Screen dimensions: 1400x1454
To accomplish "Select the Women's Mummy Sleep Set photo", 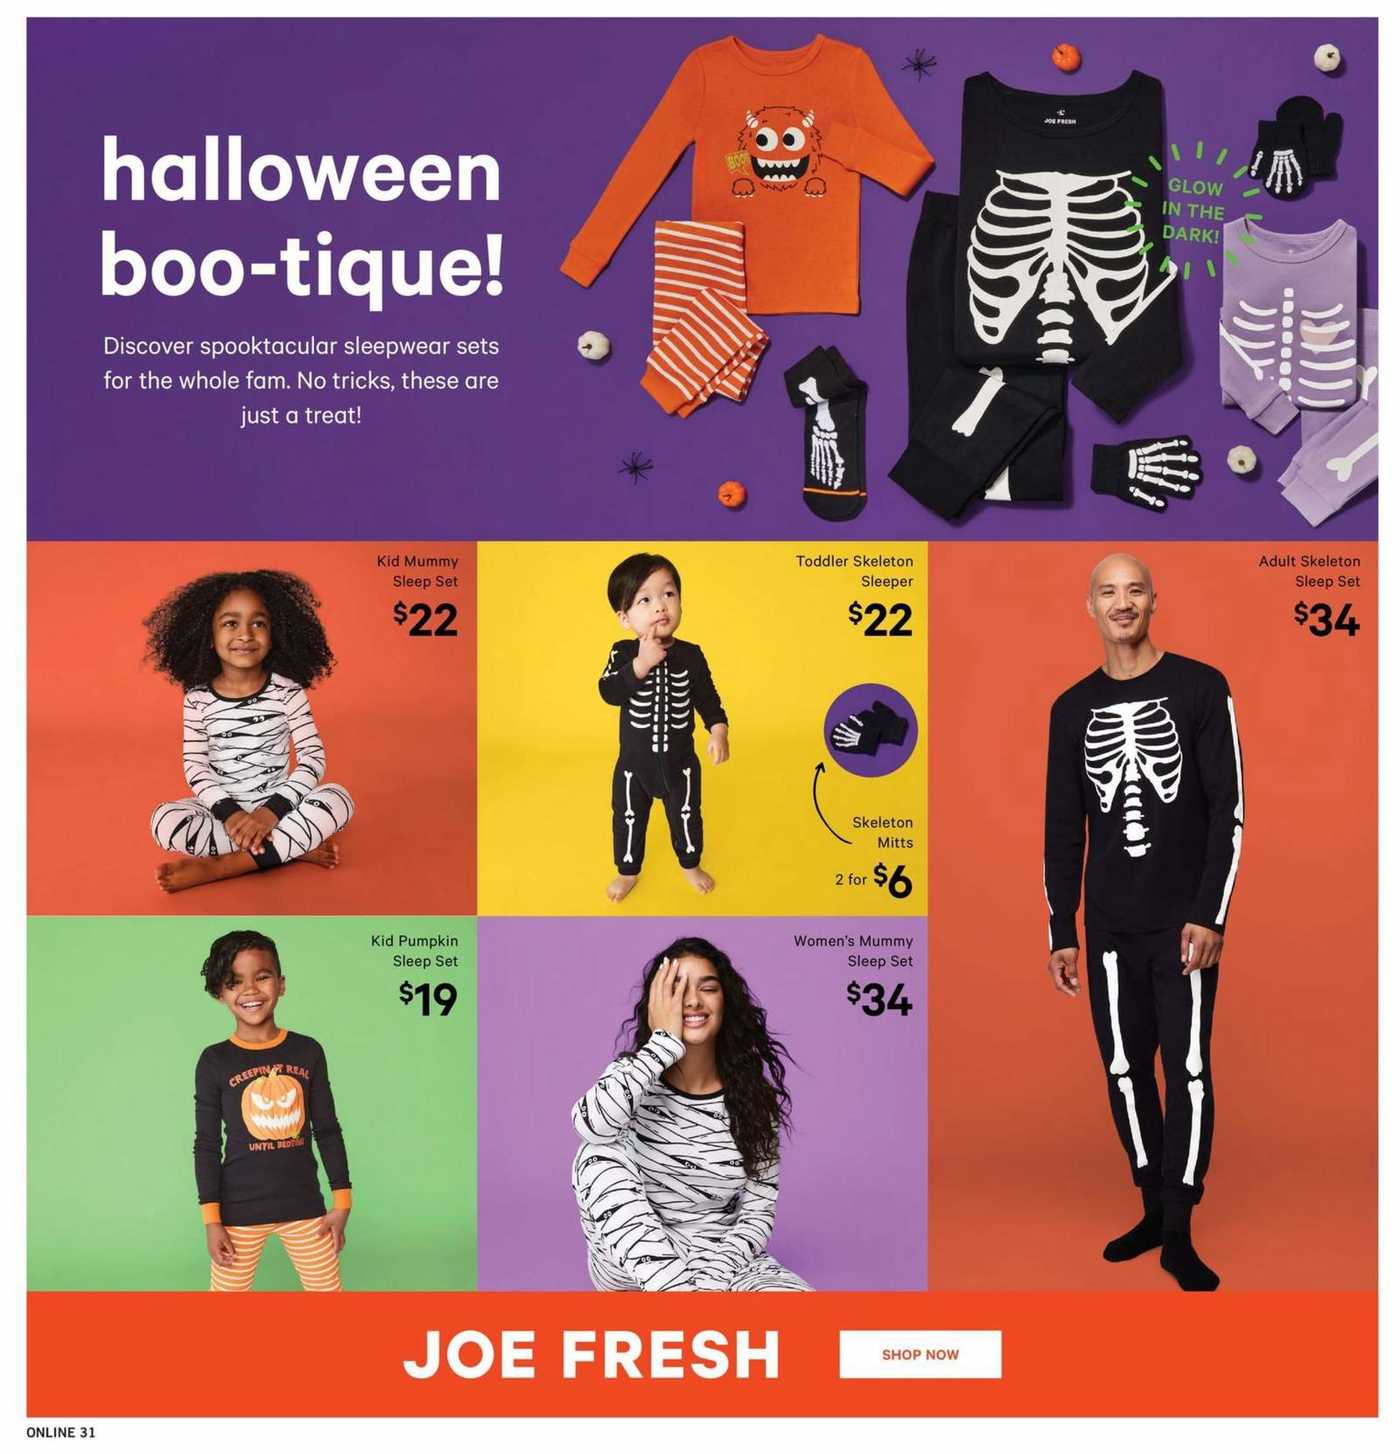I will point(702,1104).
